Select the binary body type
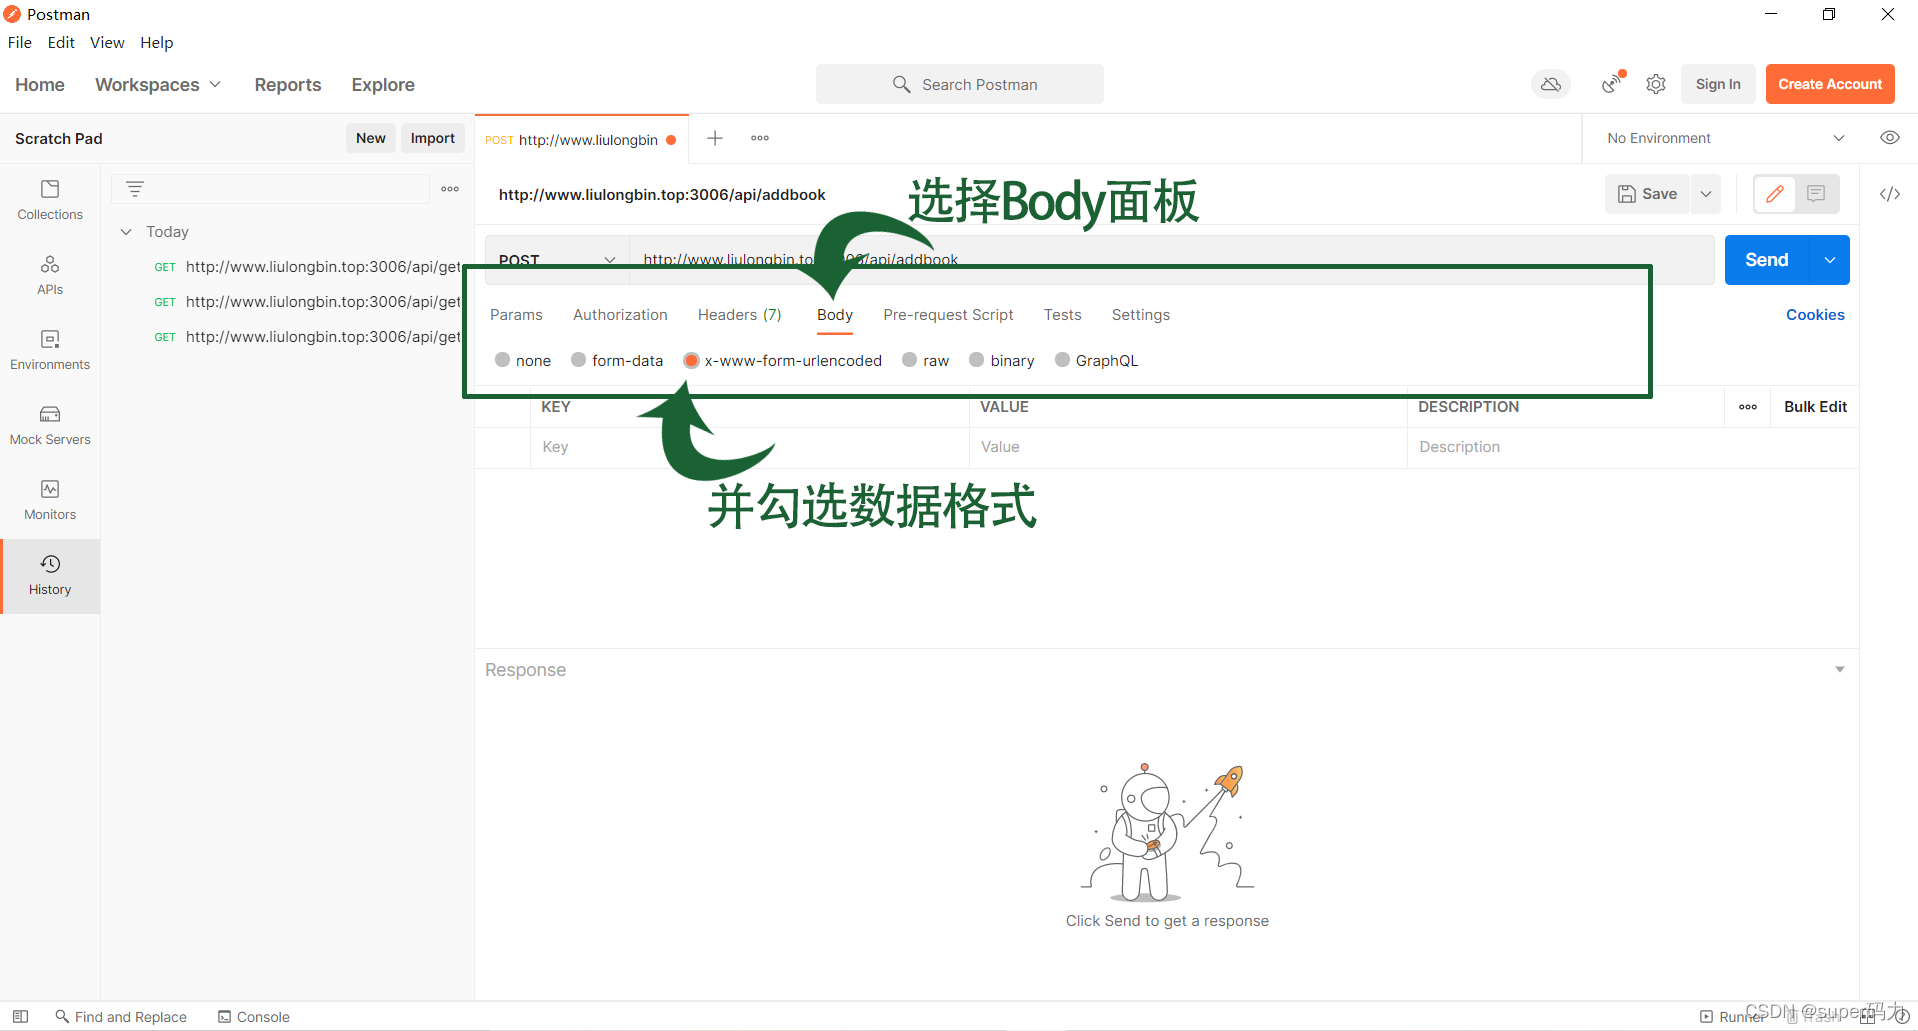Viewport: 1918px width, 1031px height. [976, 360]
